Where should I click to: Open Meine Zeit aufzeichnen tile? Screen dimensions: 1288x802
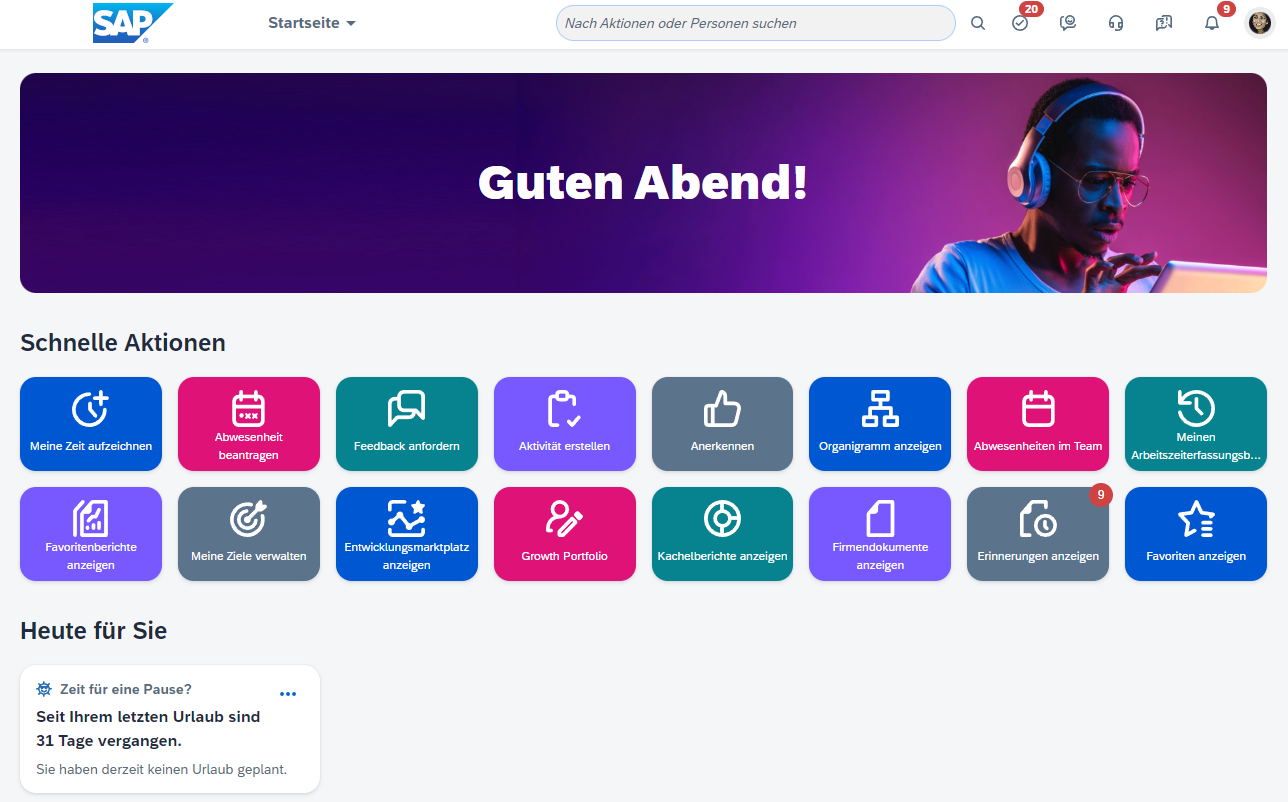coord(91,424)
